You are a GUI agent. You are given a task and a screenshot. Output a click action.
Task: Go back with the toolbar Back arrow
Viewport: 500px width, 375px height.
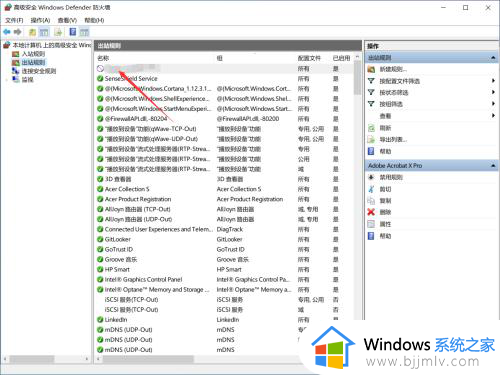click(x=7, y=32)
